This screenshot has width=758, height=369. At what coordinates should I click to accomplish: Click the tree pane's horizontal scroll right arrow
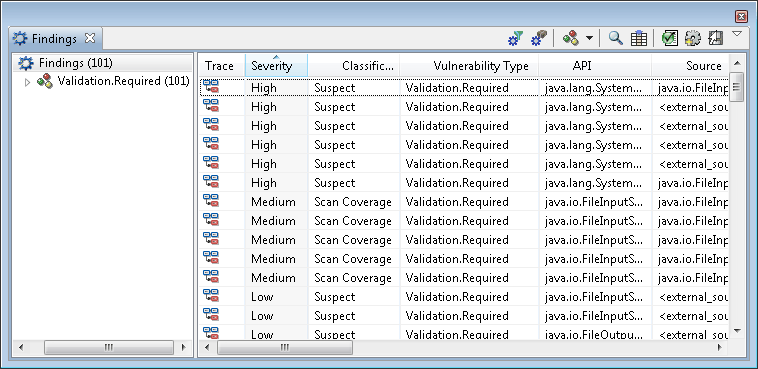pos(184,347)
